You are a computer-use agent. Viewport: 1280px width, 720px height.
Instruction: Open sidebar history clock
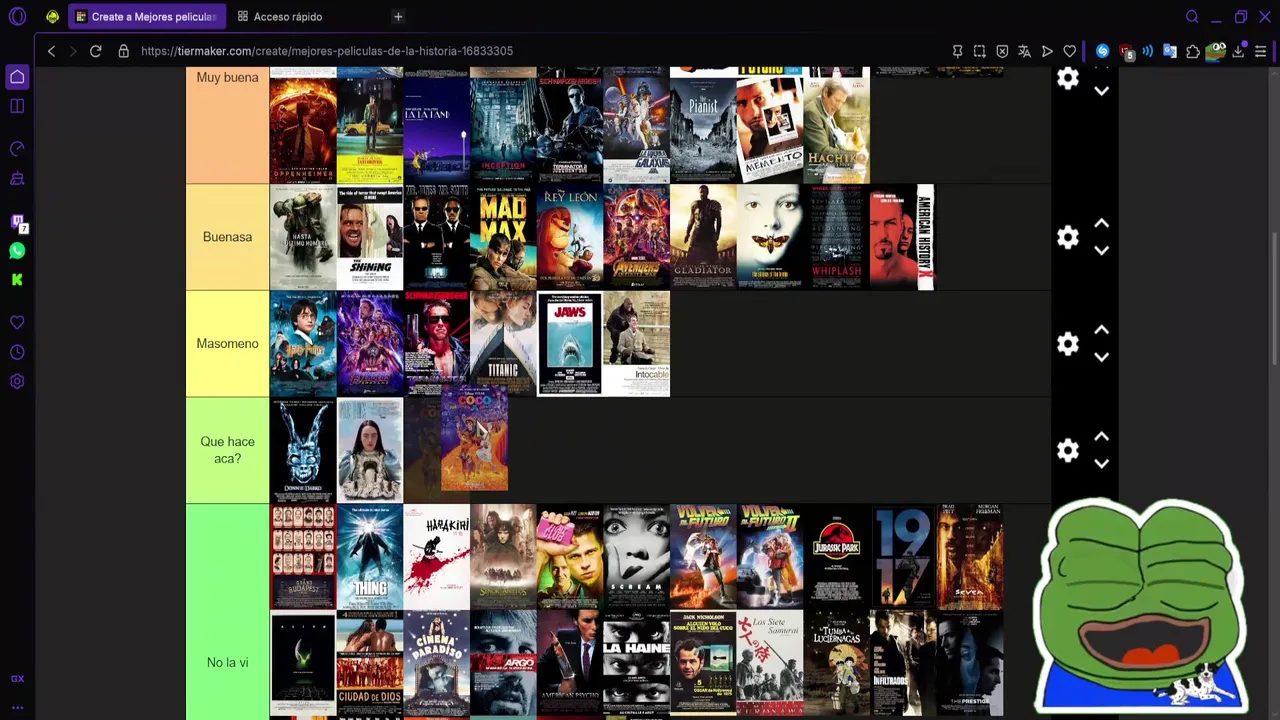pos(17,352)
